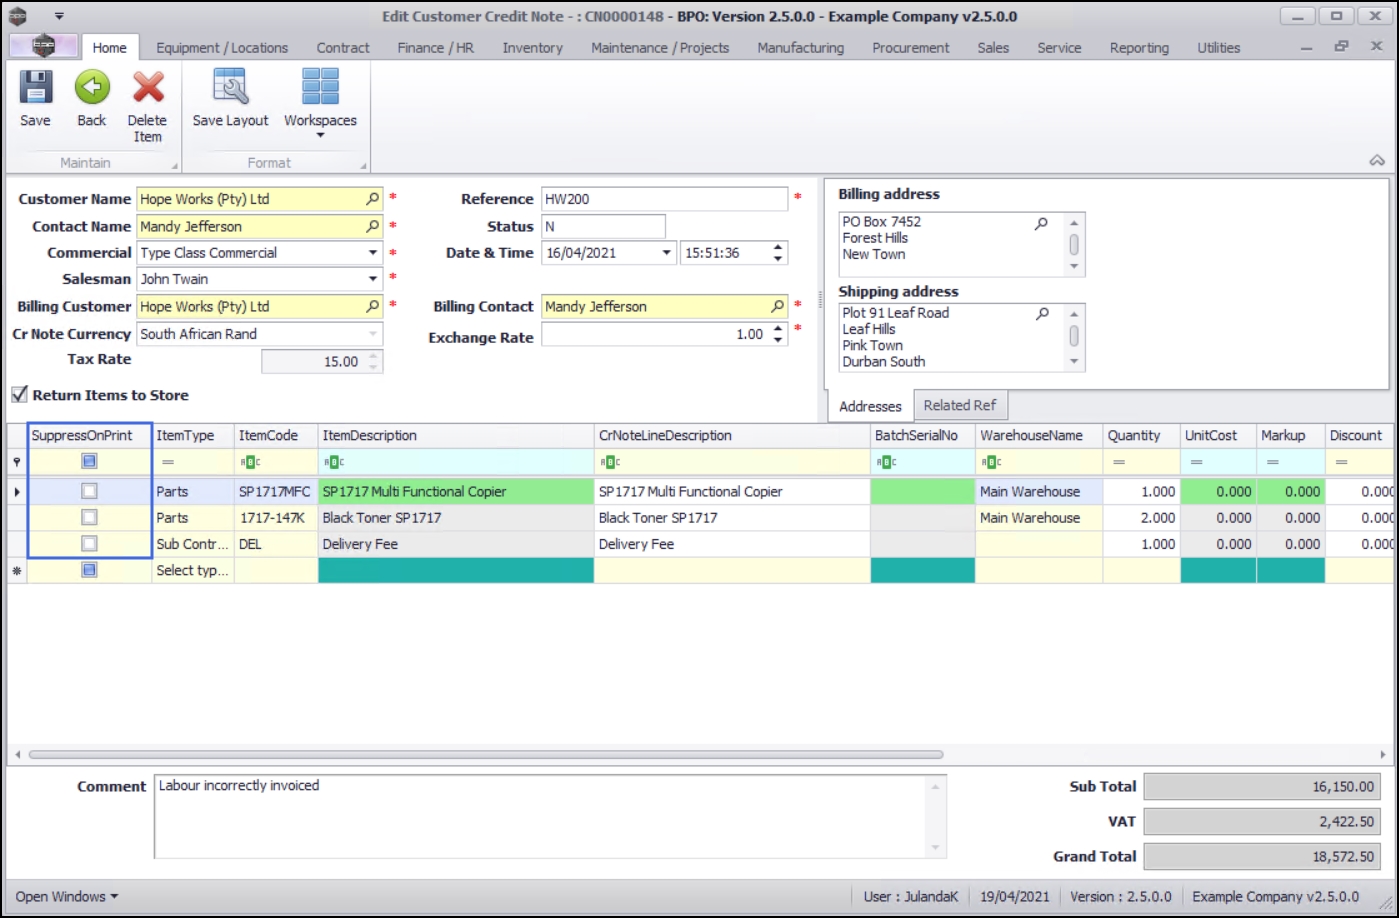Click the Customer Name search magnifier icon
Screen dimensions: 1399x918
pyautogui.click(x=372, y=199)
